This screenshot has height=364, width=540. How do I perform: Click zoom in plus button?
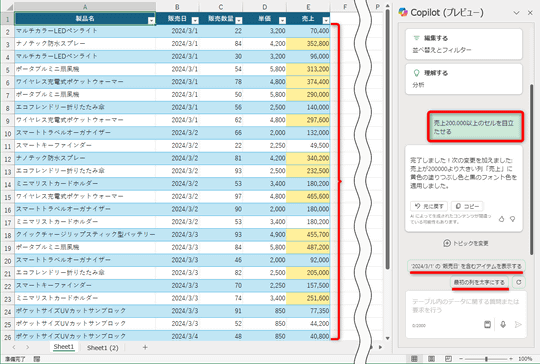tap(511, 359)
